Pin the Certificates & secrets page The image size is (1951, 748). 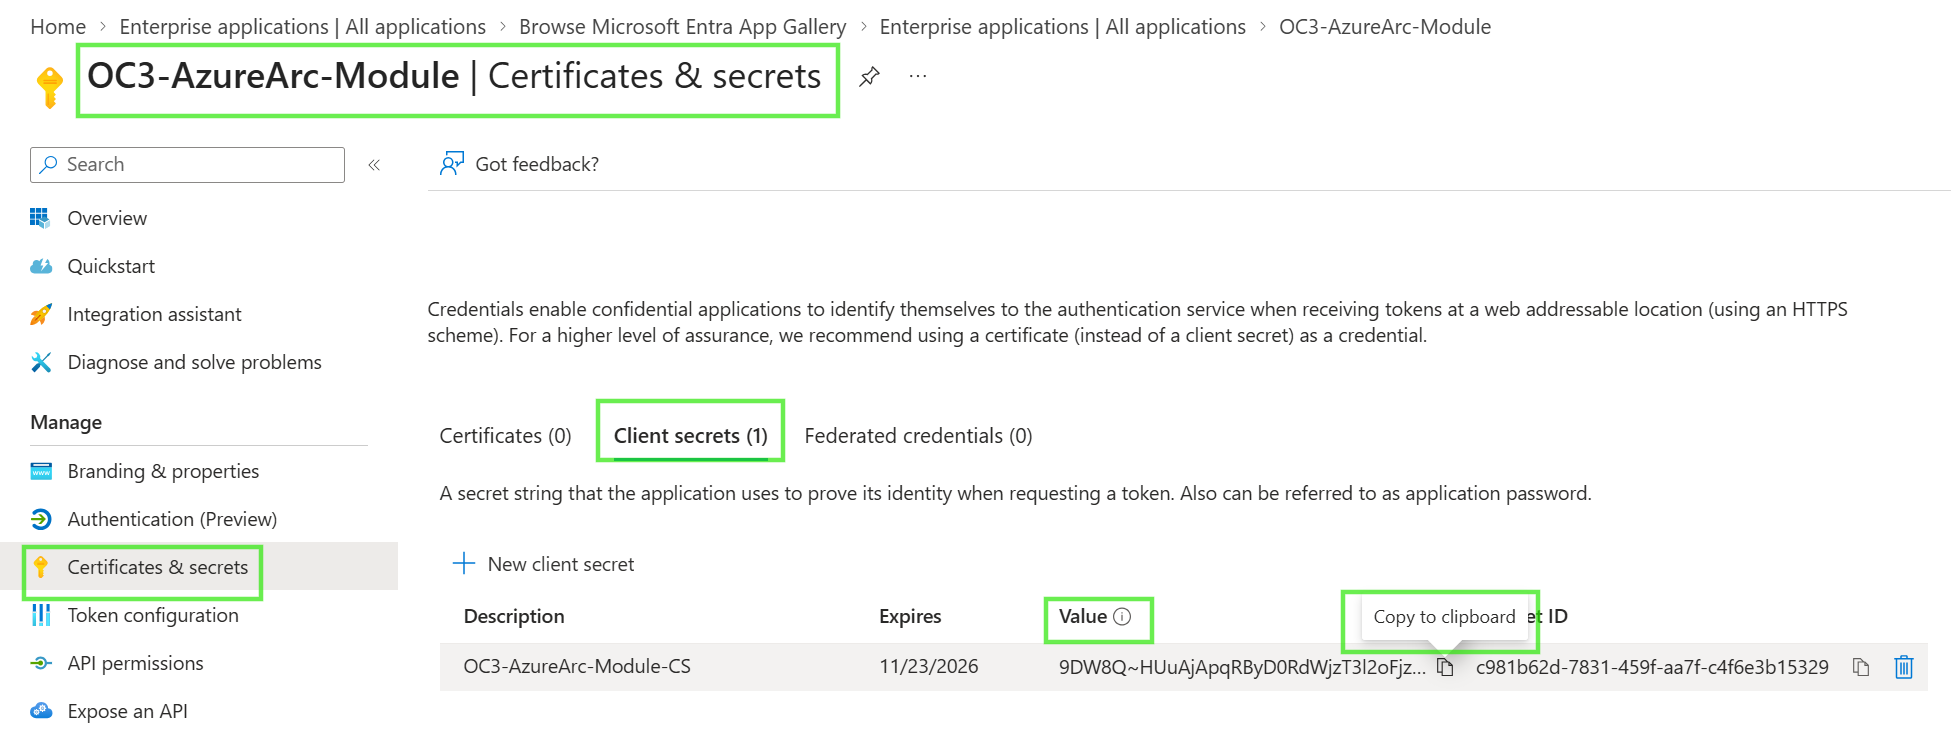[x=869, y=76]
